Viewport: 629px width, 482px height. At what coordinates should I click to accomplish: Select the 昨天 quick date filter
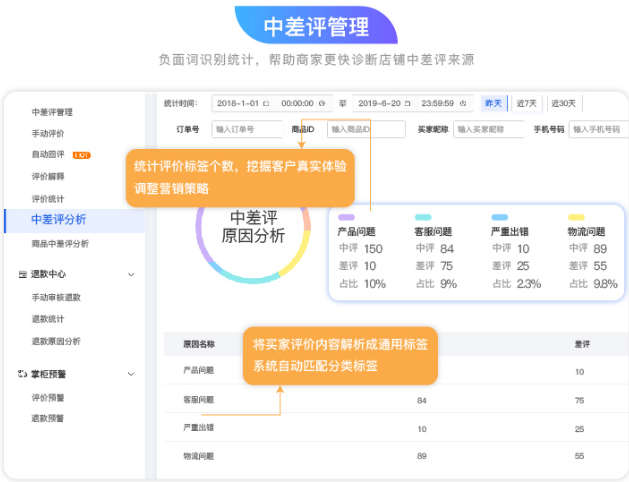pyautogui.click(x=493, y=103)
